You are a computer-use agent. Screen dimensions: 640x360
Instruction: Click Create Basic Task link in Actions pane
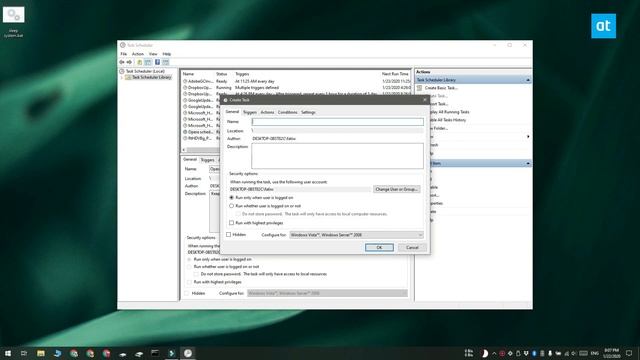(441, 88)
